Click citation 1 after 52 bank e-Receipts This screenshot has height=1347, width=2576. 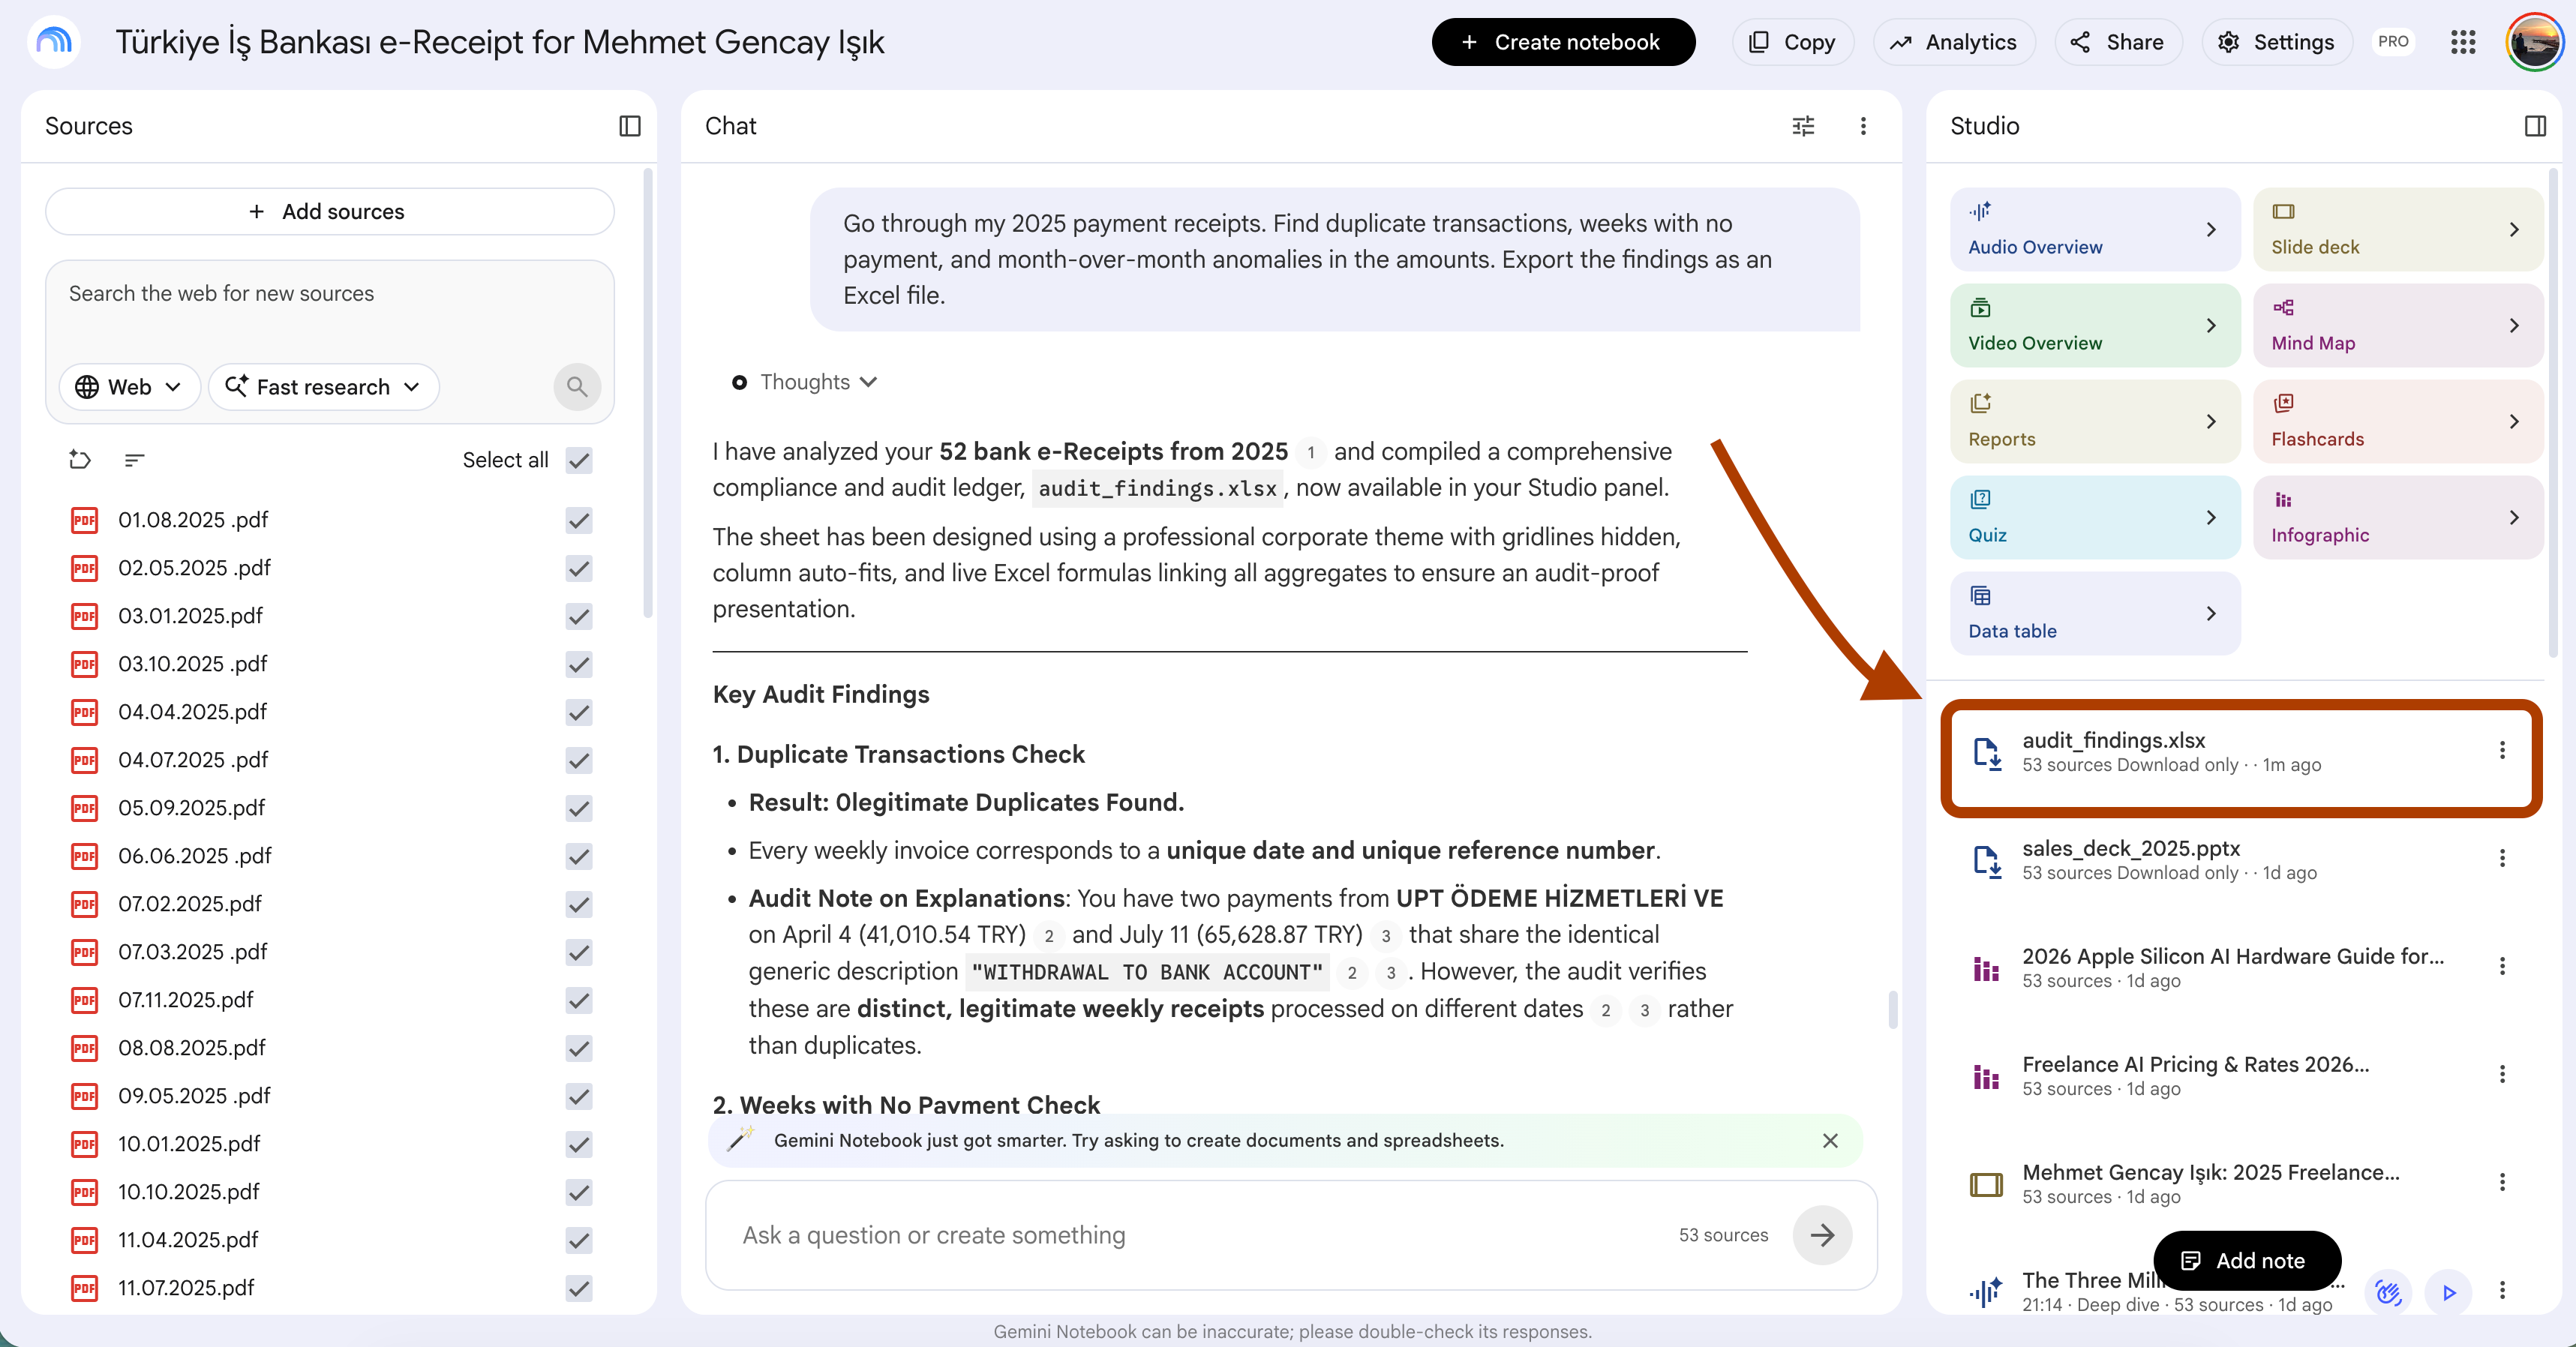[1310, 453]
